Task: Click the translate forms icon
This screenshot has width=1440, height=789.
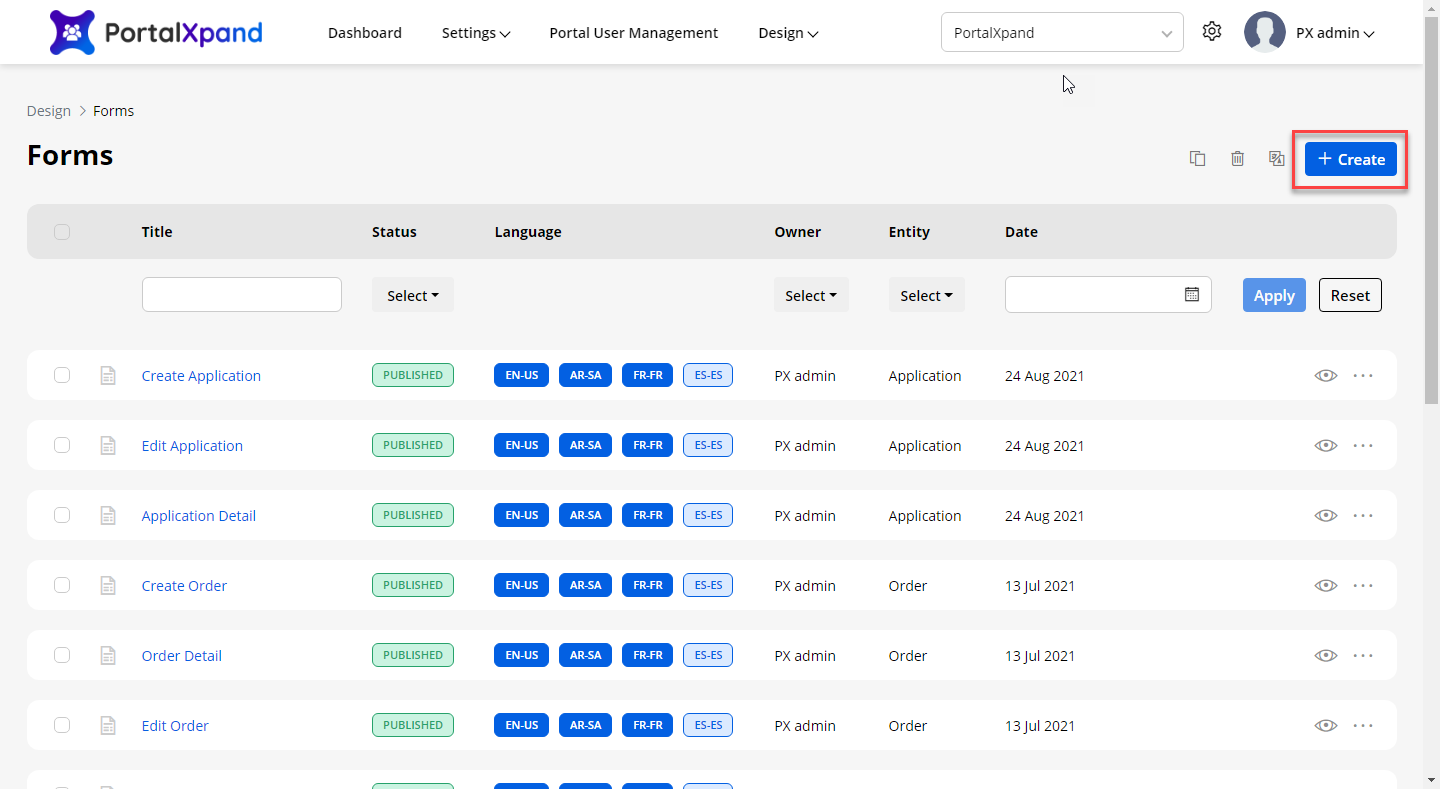Action: click(1276, 159)
